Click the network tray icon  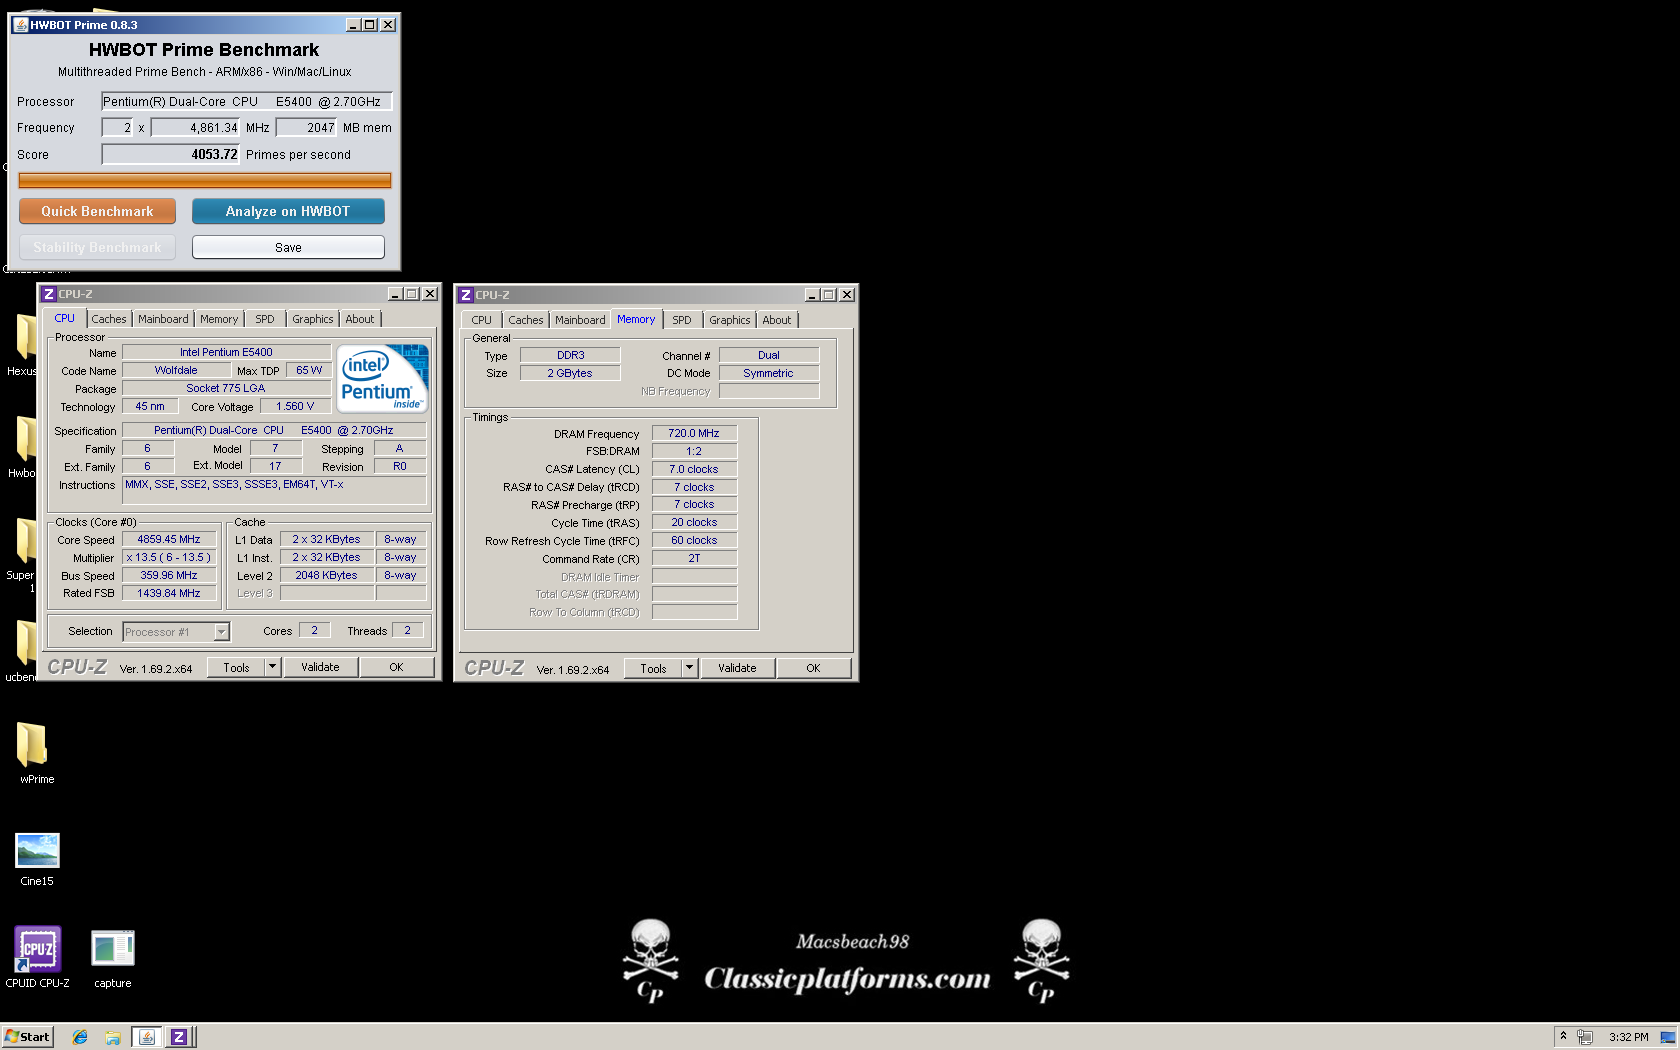[1585, 1037]
